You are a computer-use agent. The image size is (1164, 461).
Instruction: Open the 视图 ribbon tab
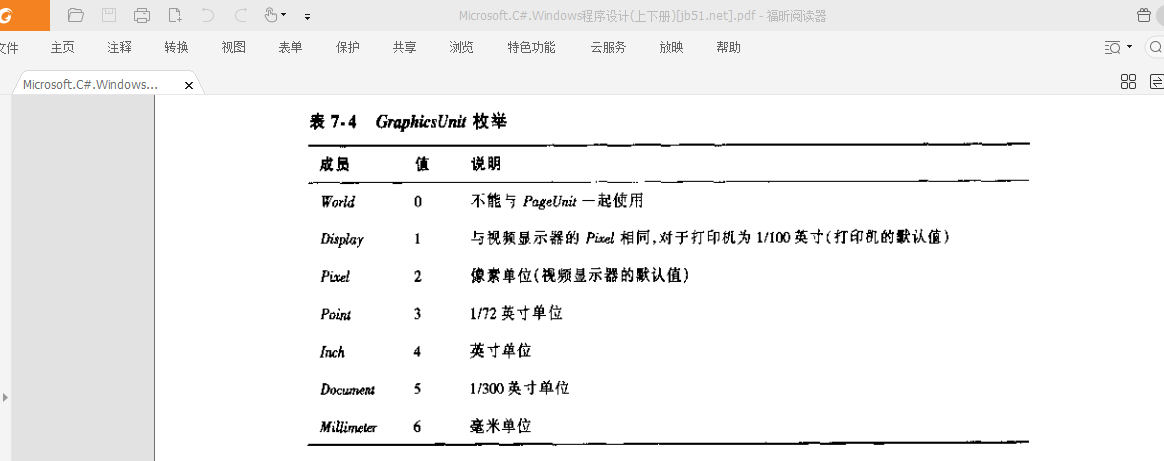click(233, 48)
